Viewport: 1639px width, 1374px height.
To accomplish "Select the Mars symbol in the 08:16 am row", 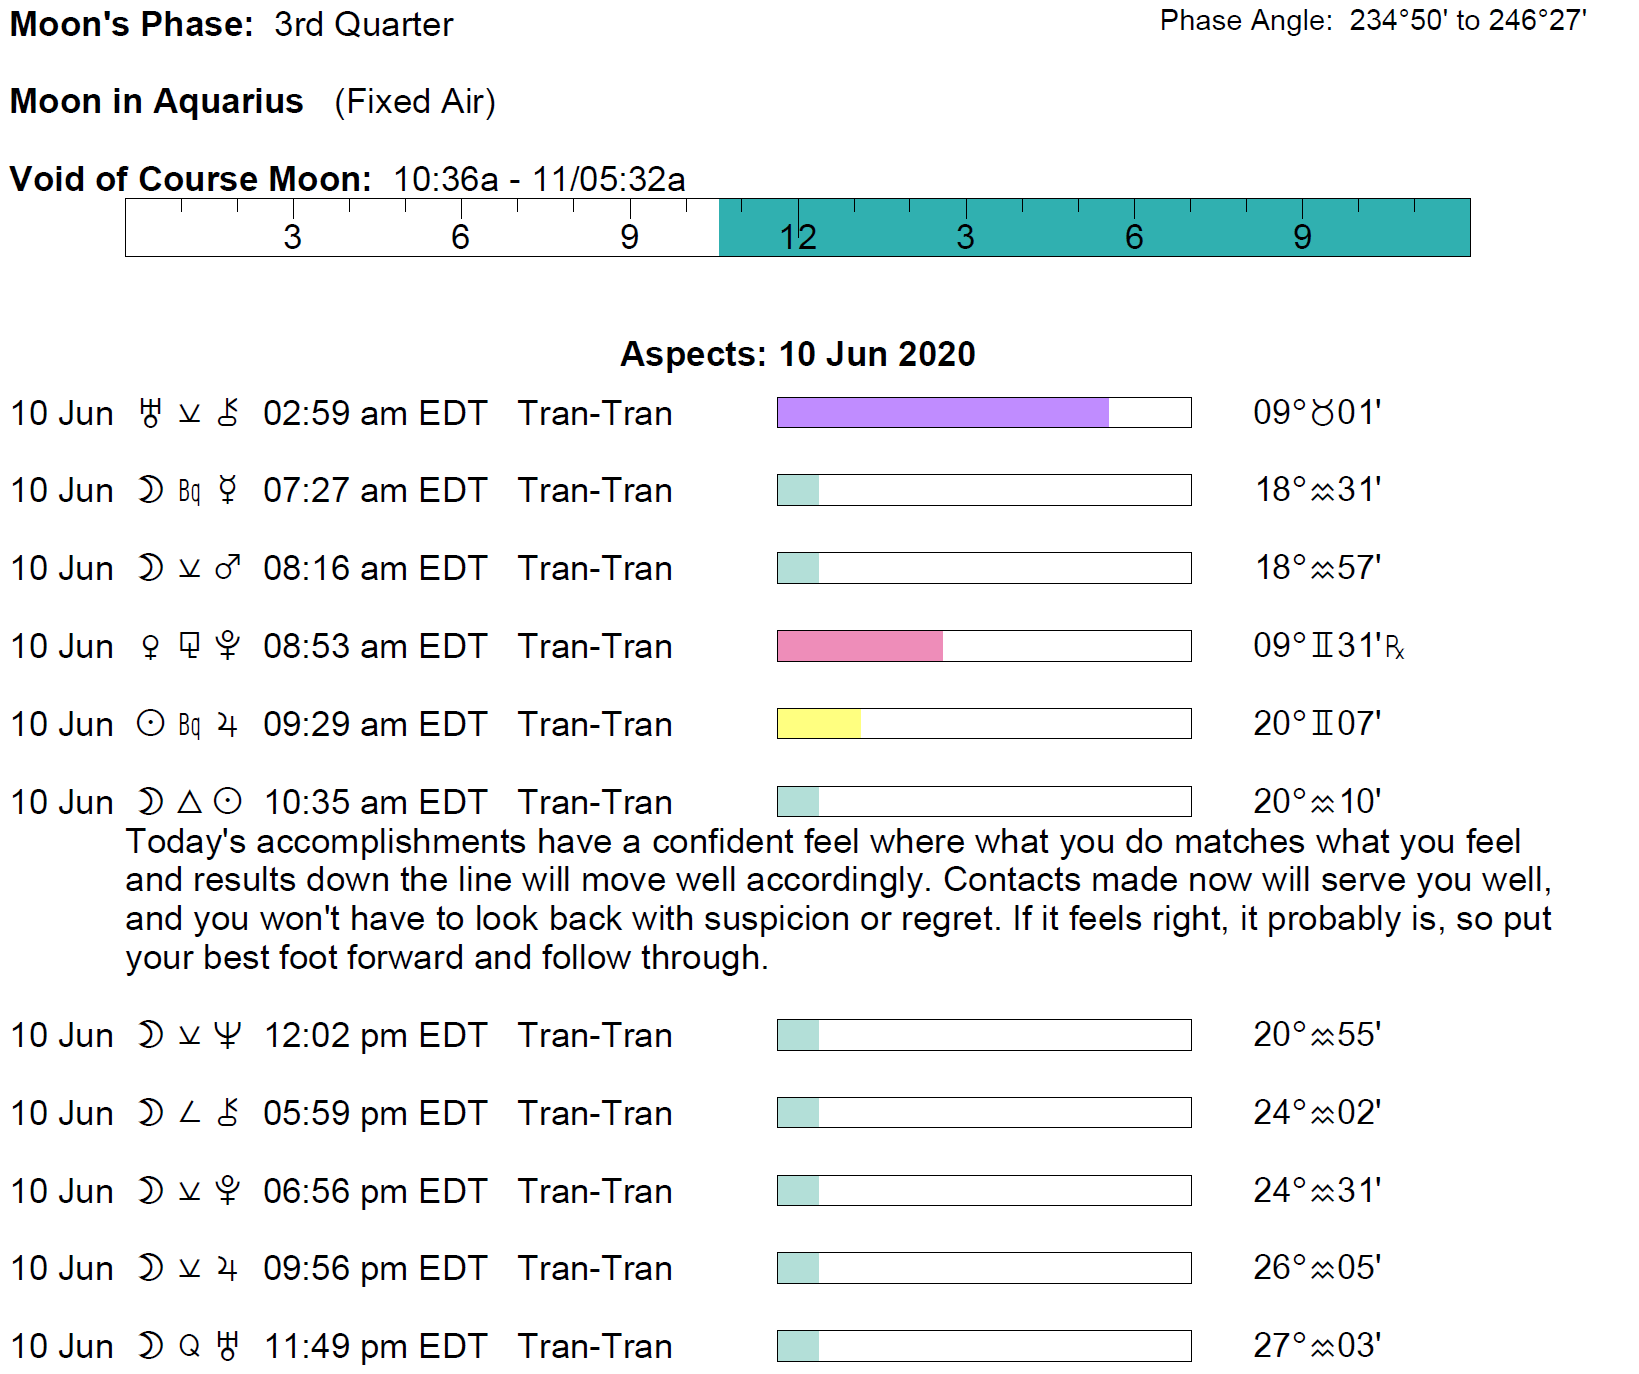I will 228,568.
